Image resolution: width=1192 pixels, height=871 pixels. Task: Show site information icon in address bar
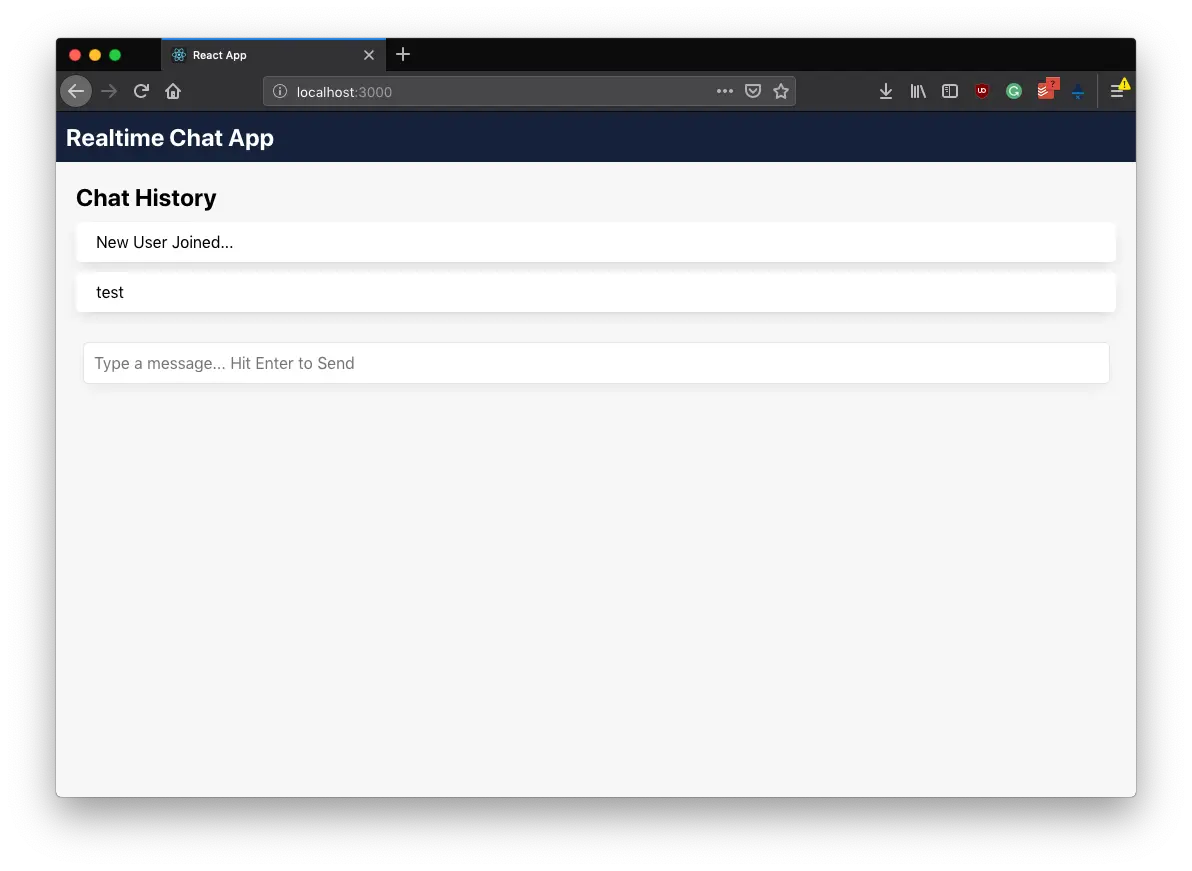coord(280,91)
